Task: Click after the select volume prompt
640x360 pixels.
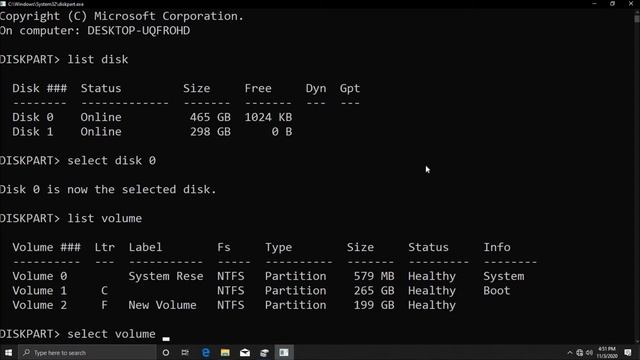Action: click(166, 334)
